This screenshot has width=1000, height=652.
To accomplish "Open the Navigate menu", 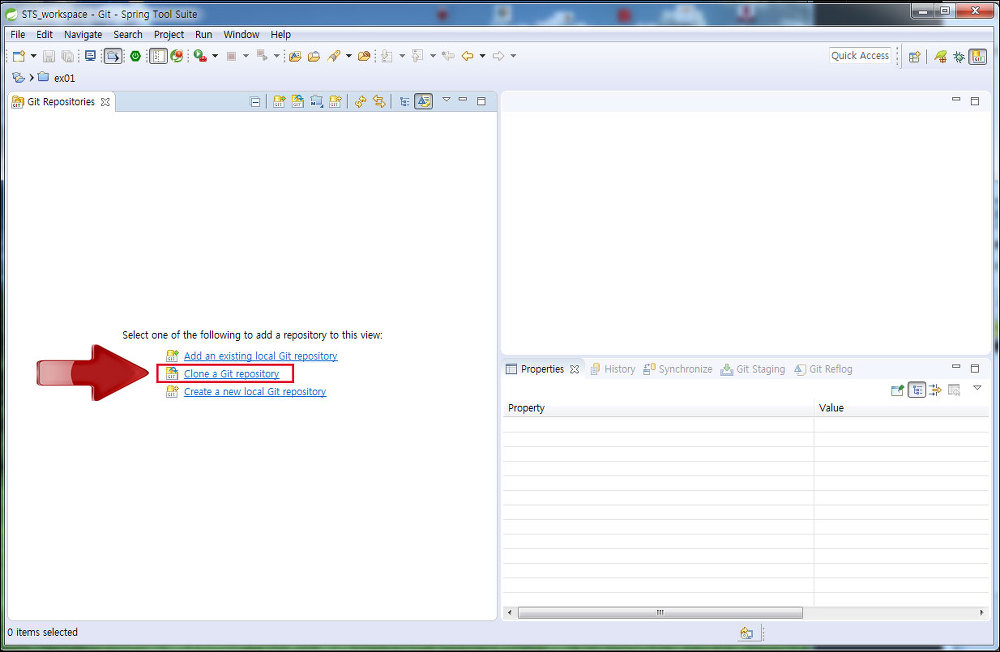I will 83,34.
